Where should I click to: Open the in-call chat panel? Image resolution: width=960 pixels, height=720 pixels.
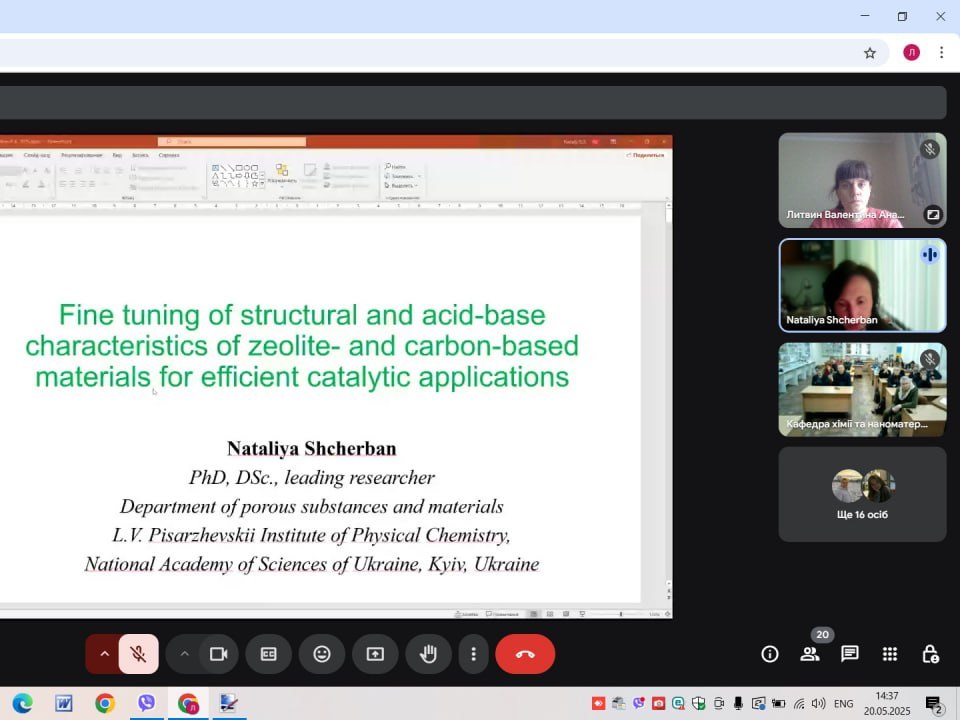coord(850,654)
